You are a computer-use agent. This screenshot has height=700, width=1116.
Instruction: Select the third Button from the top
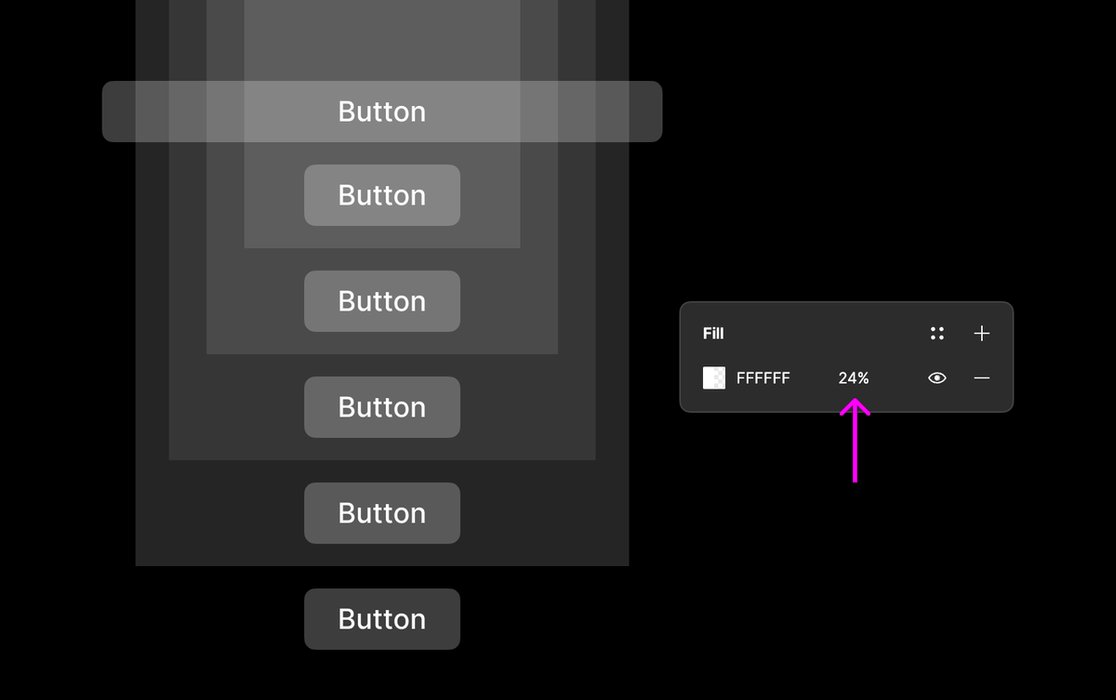pos(382,301)
